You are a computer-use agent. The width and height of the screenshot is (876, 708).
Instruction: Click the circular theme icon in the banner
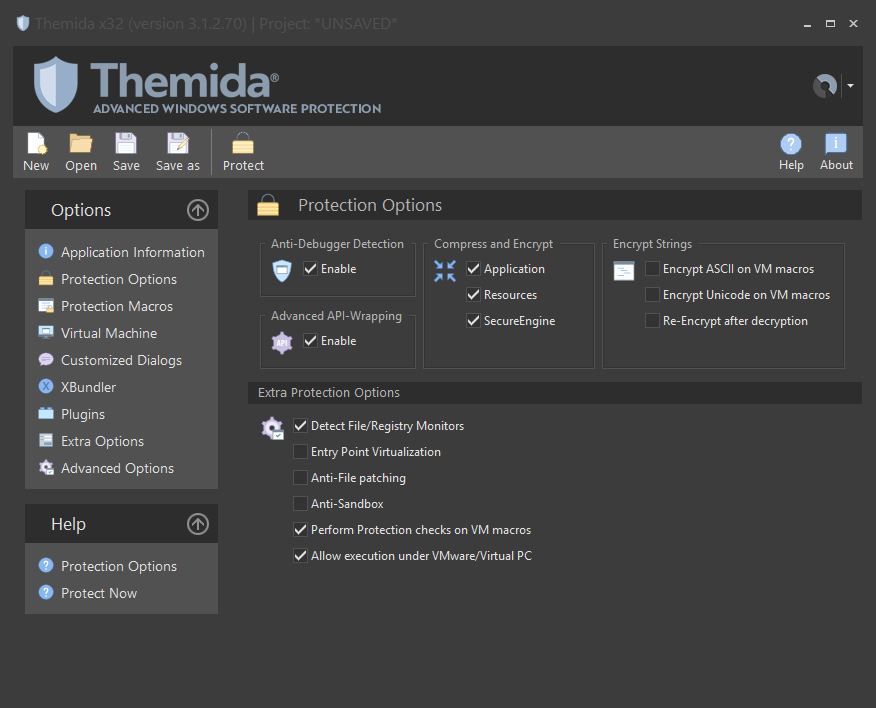(825, 85)
